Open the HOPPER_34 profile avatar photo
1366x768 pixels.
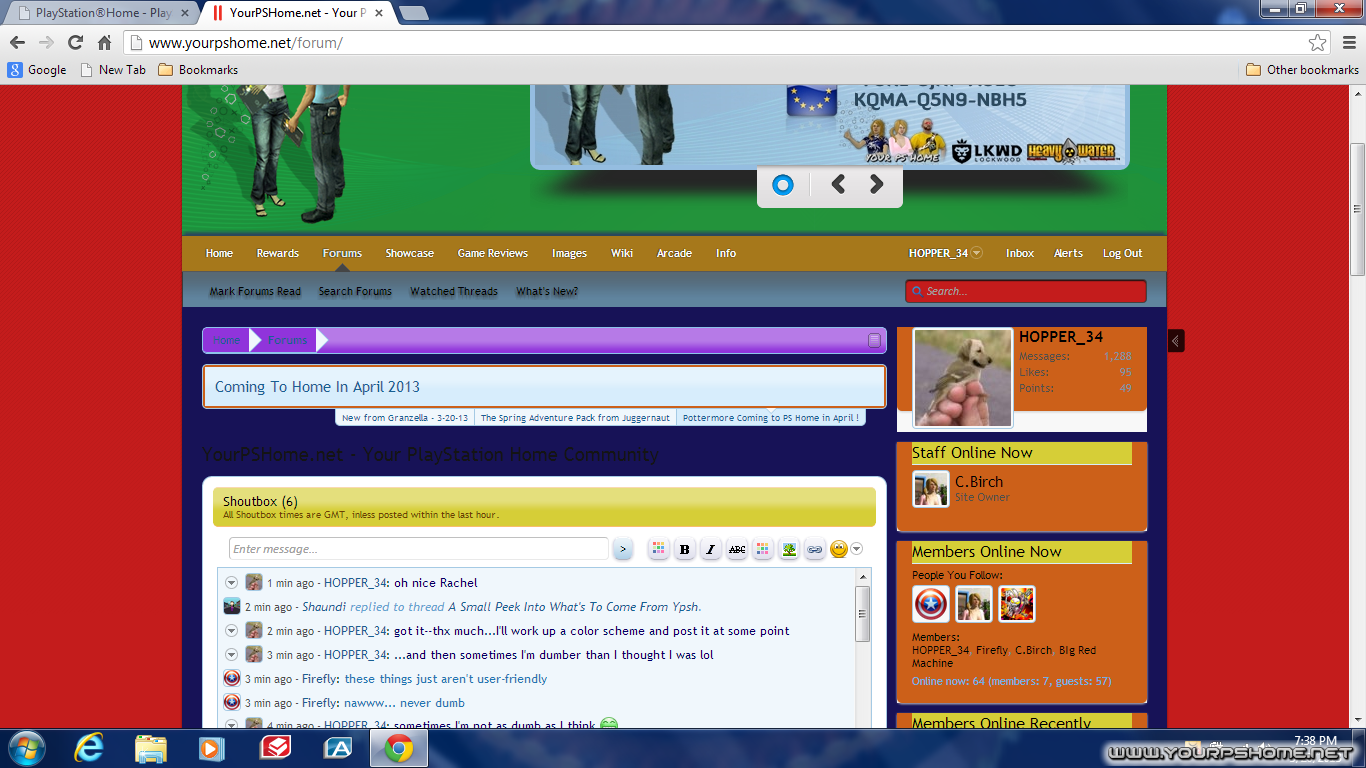[963, 378]
